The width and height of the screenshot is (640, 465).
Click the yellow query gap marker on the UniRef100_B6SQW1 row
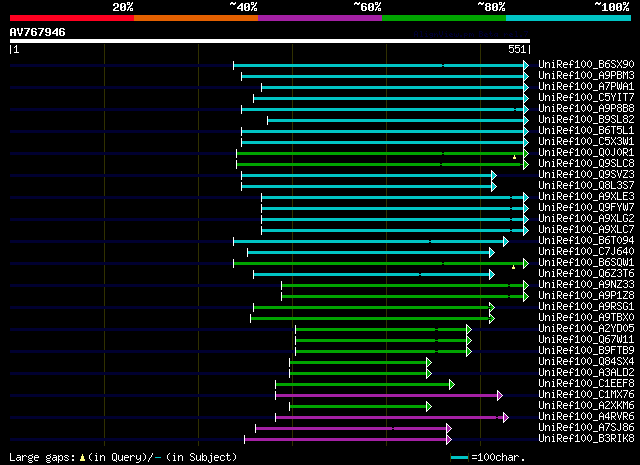point(513,267)
